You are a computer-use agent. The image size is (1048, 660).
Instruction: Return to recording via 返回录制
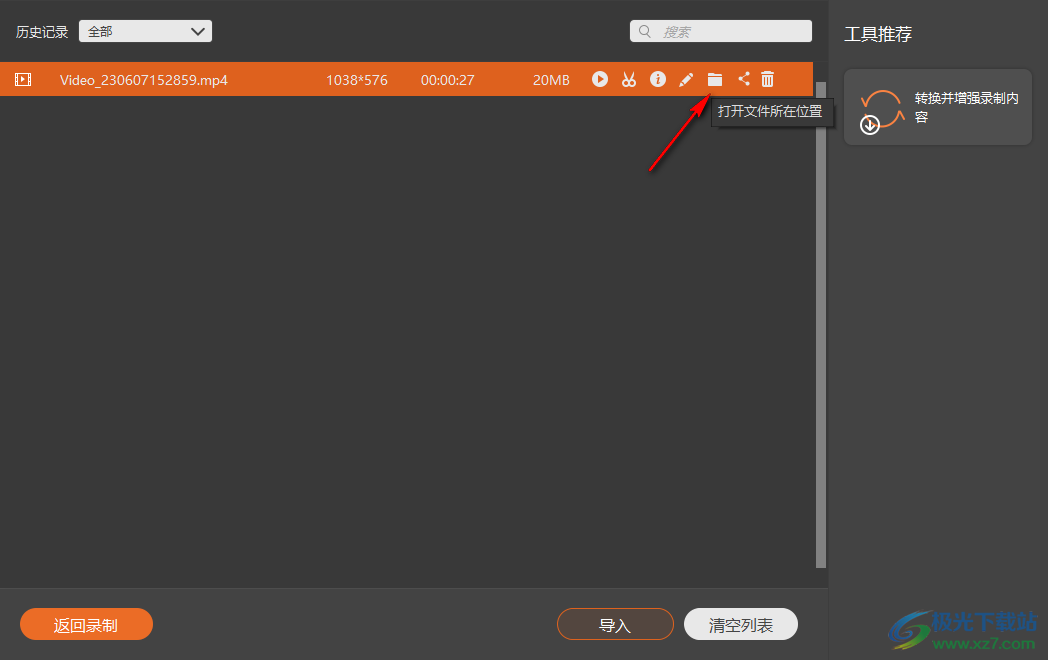pos(86,624)
